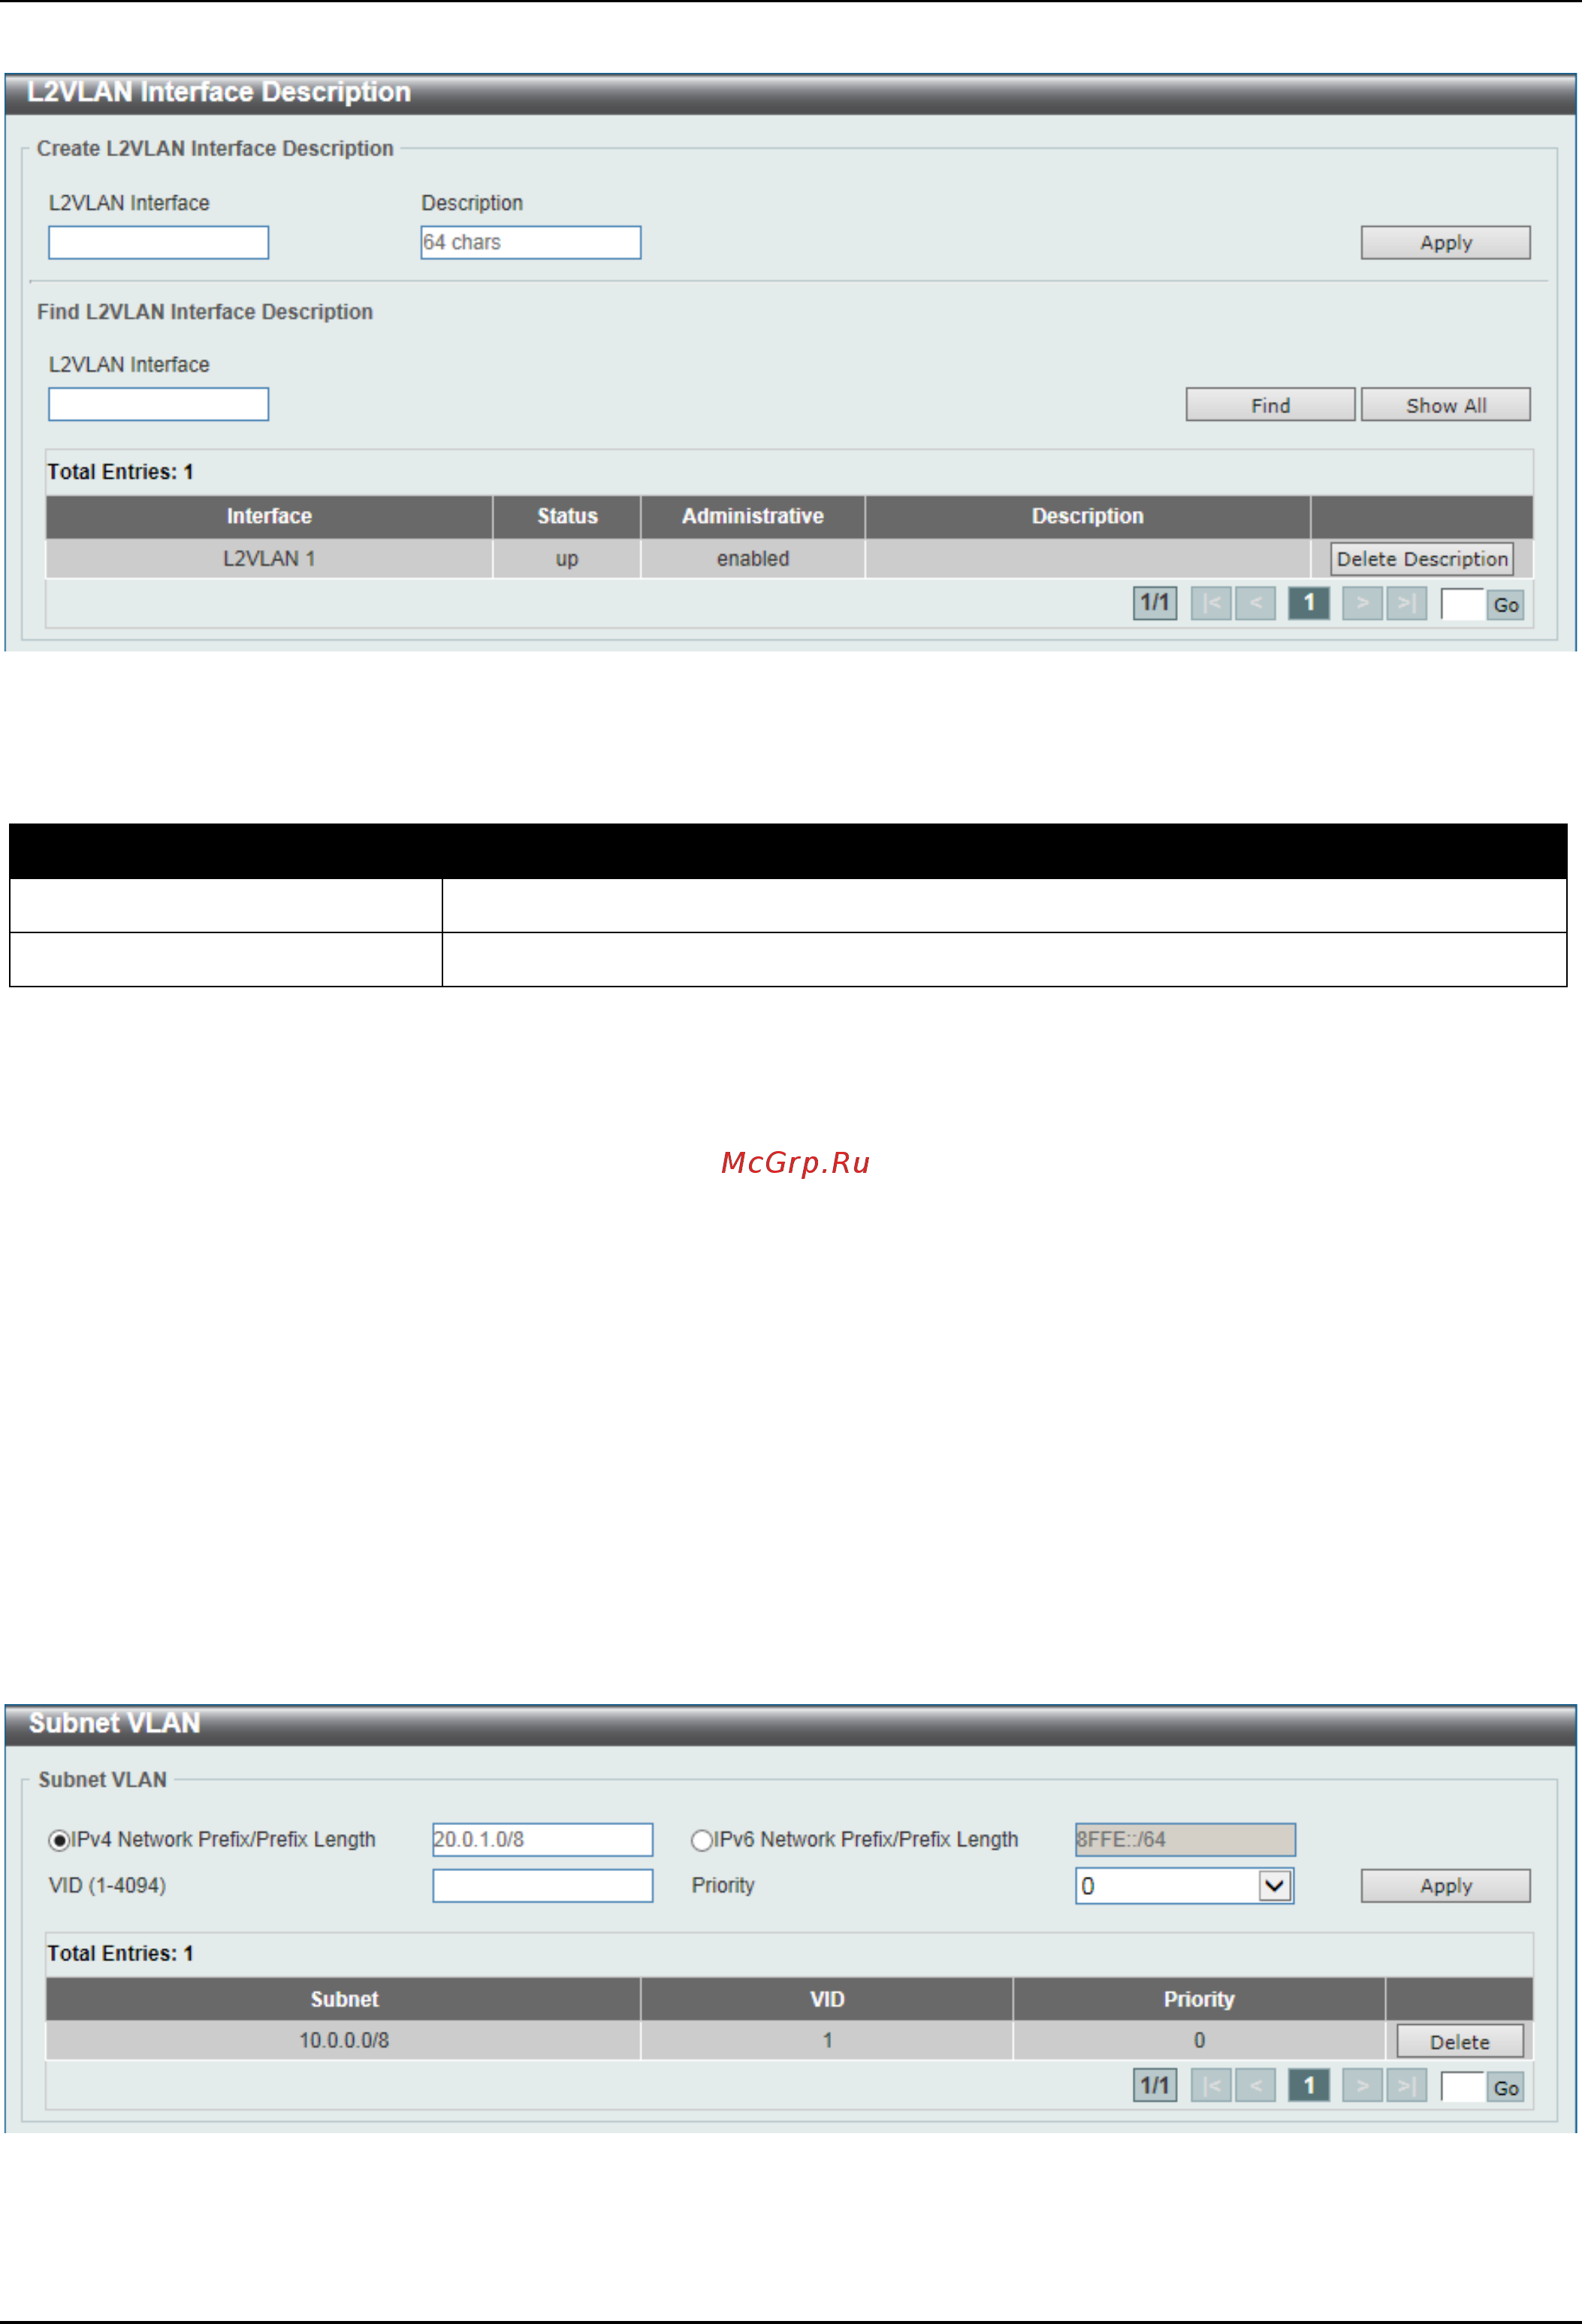Select IPv4 Network Prefix/Prefix Length radio
The height and width of the screenshot is (2324, 1582).
[59, 1840]
